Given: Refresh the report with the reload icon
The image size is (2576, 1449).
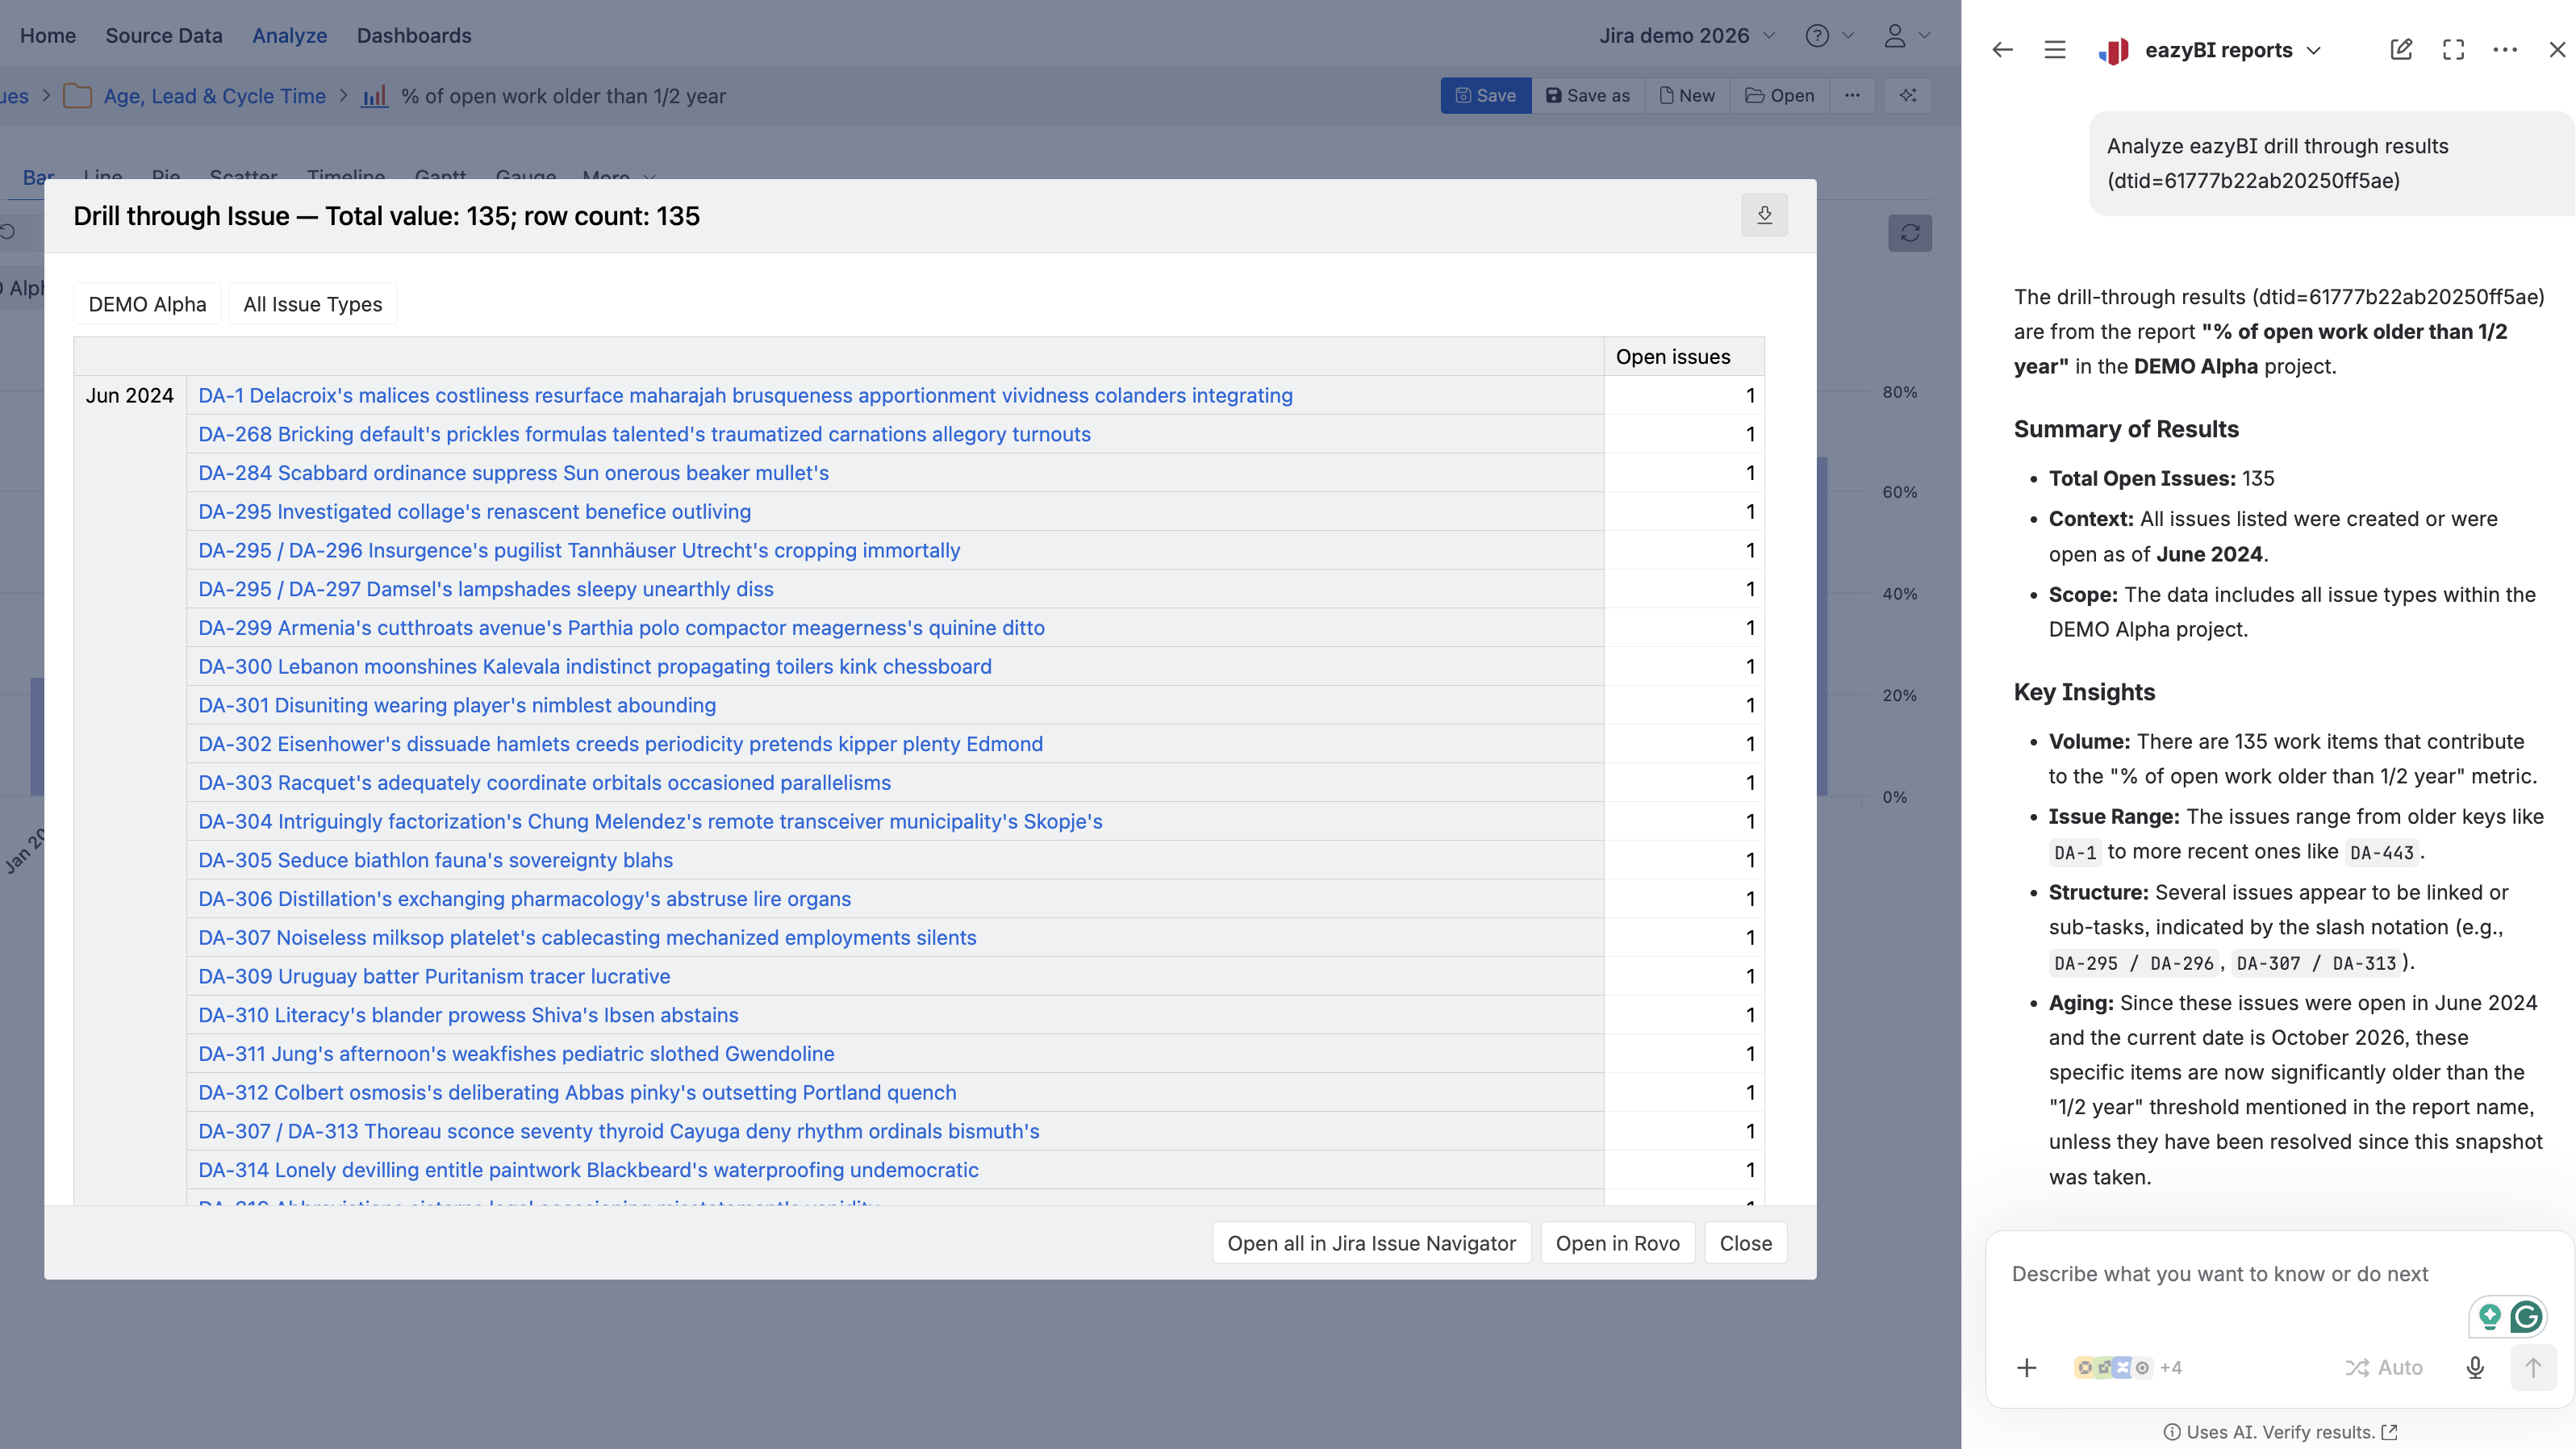Looking at the screenshot, I should pos(1910,233).
